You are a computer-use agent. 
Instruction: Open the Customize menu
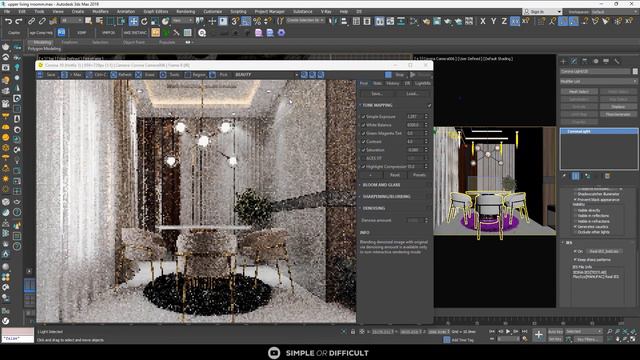[212, 11]
